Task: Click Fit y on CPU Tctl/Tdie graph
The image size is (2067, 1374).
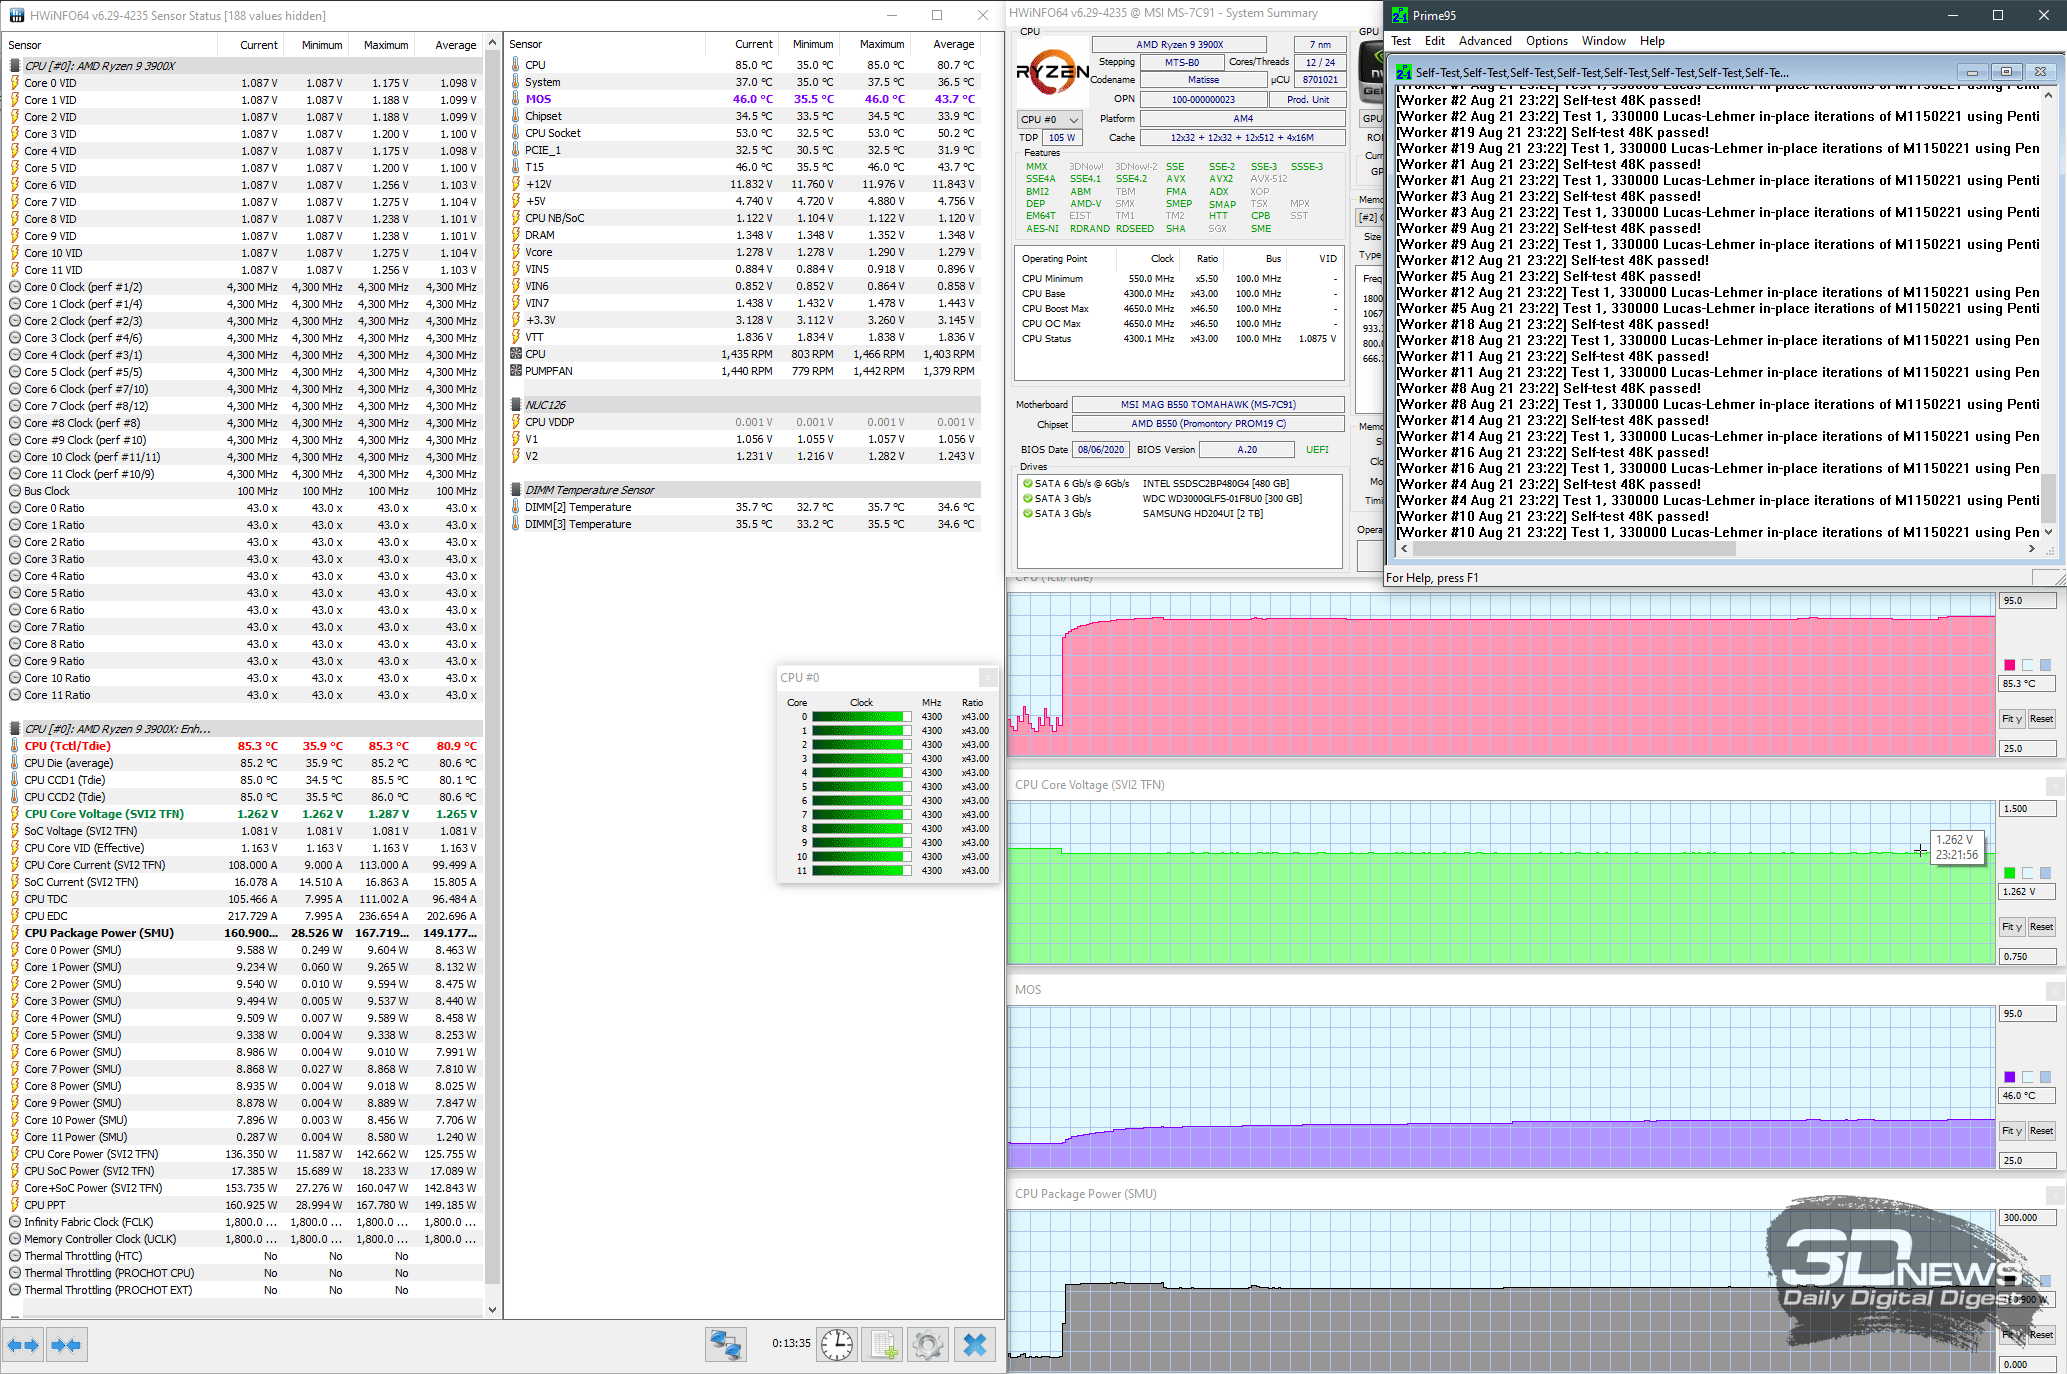Action: 2012,719
